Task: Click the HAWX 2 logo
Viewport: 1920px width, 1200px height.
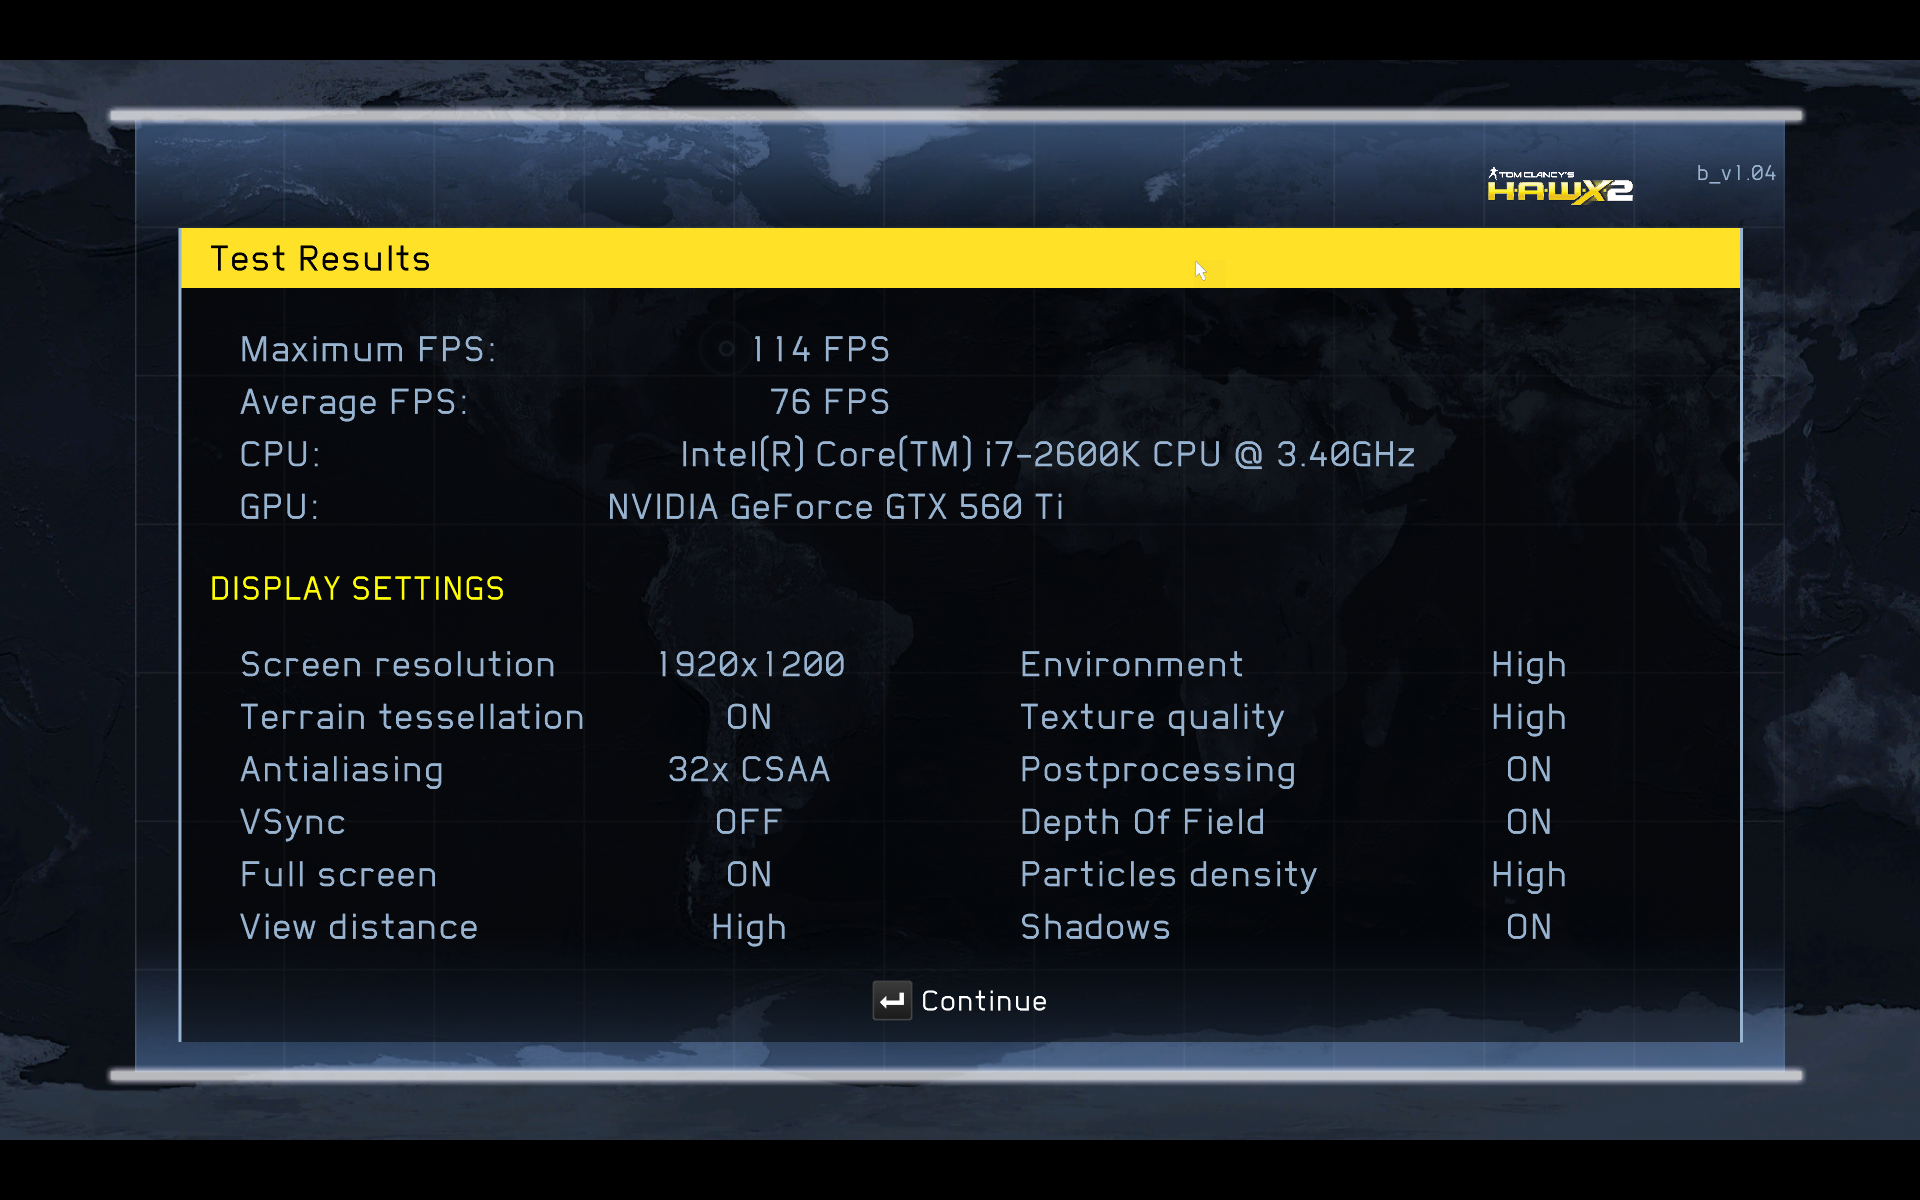Action: (1560, 186)
